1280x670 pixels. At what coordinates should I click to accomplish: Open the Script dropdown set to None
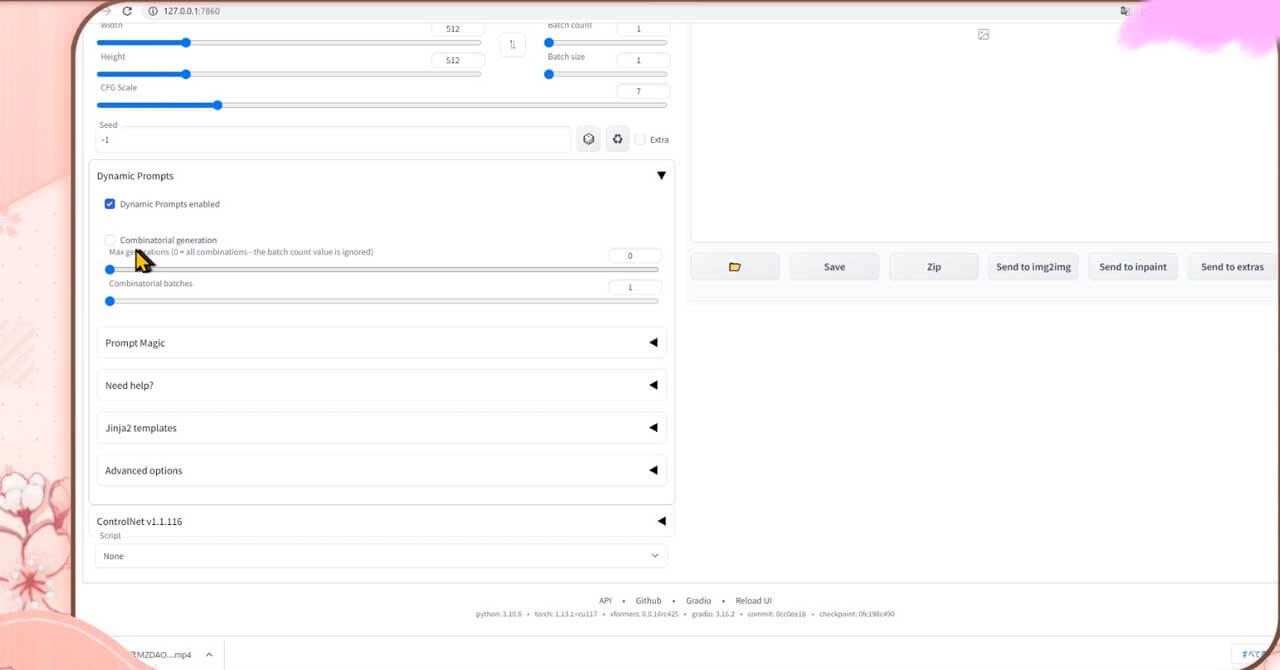click(381, 556)
